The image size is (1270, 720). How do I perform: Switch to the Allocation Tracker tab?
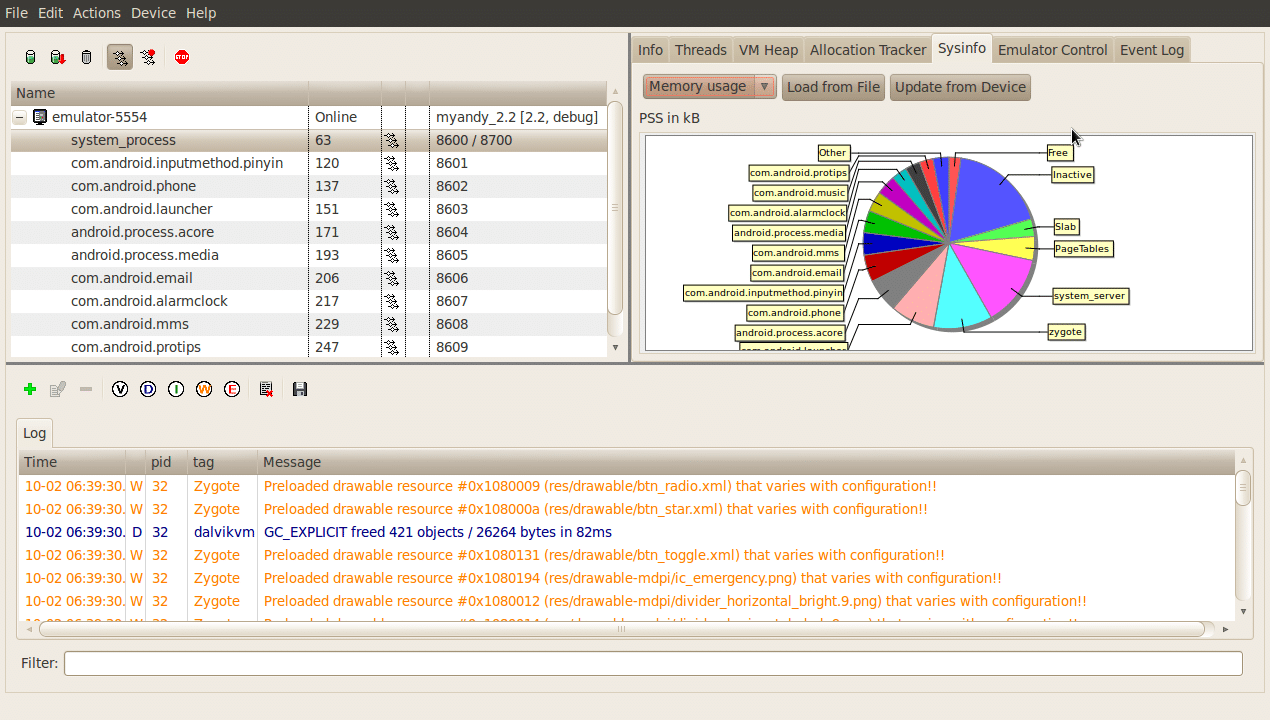(867, 50)
